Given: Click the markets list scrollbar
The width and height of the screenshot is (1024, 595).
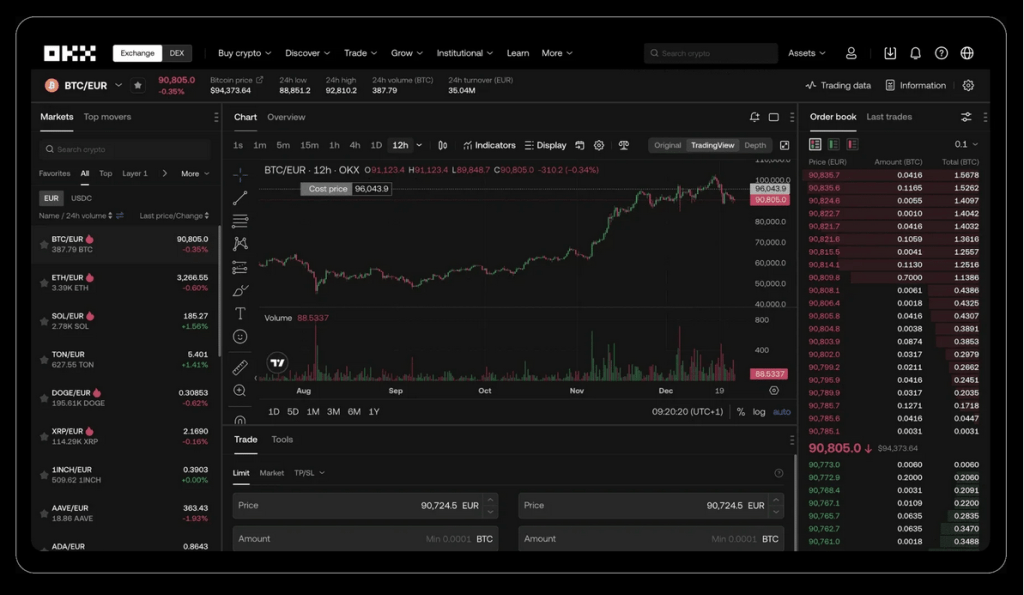Looking at the screenshot, I should tap(219, 300).
